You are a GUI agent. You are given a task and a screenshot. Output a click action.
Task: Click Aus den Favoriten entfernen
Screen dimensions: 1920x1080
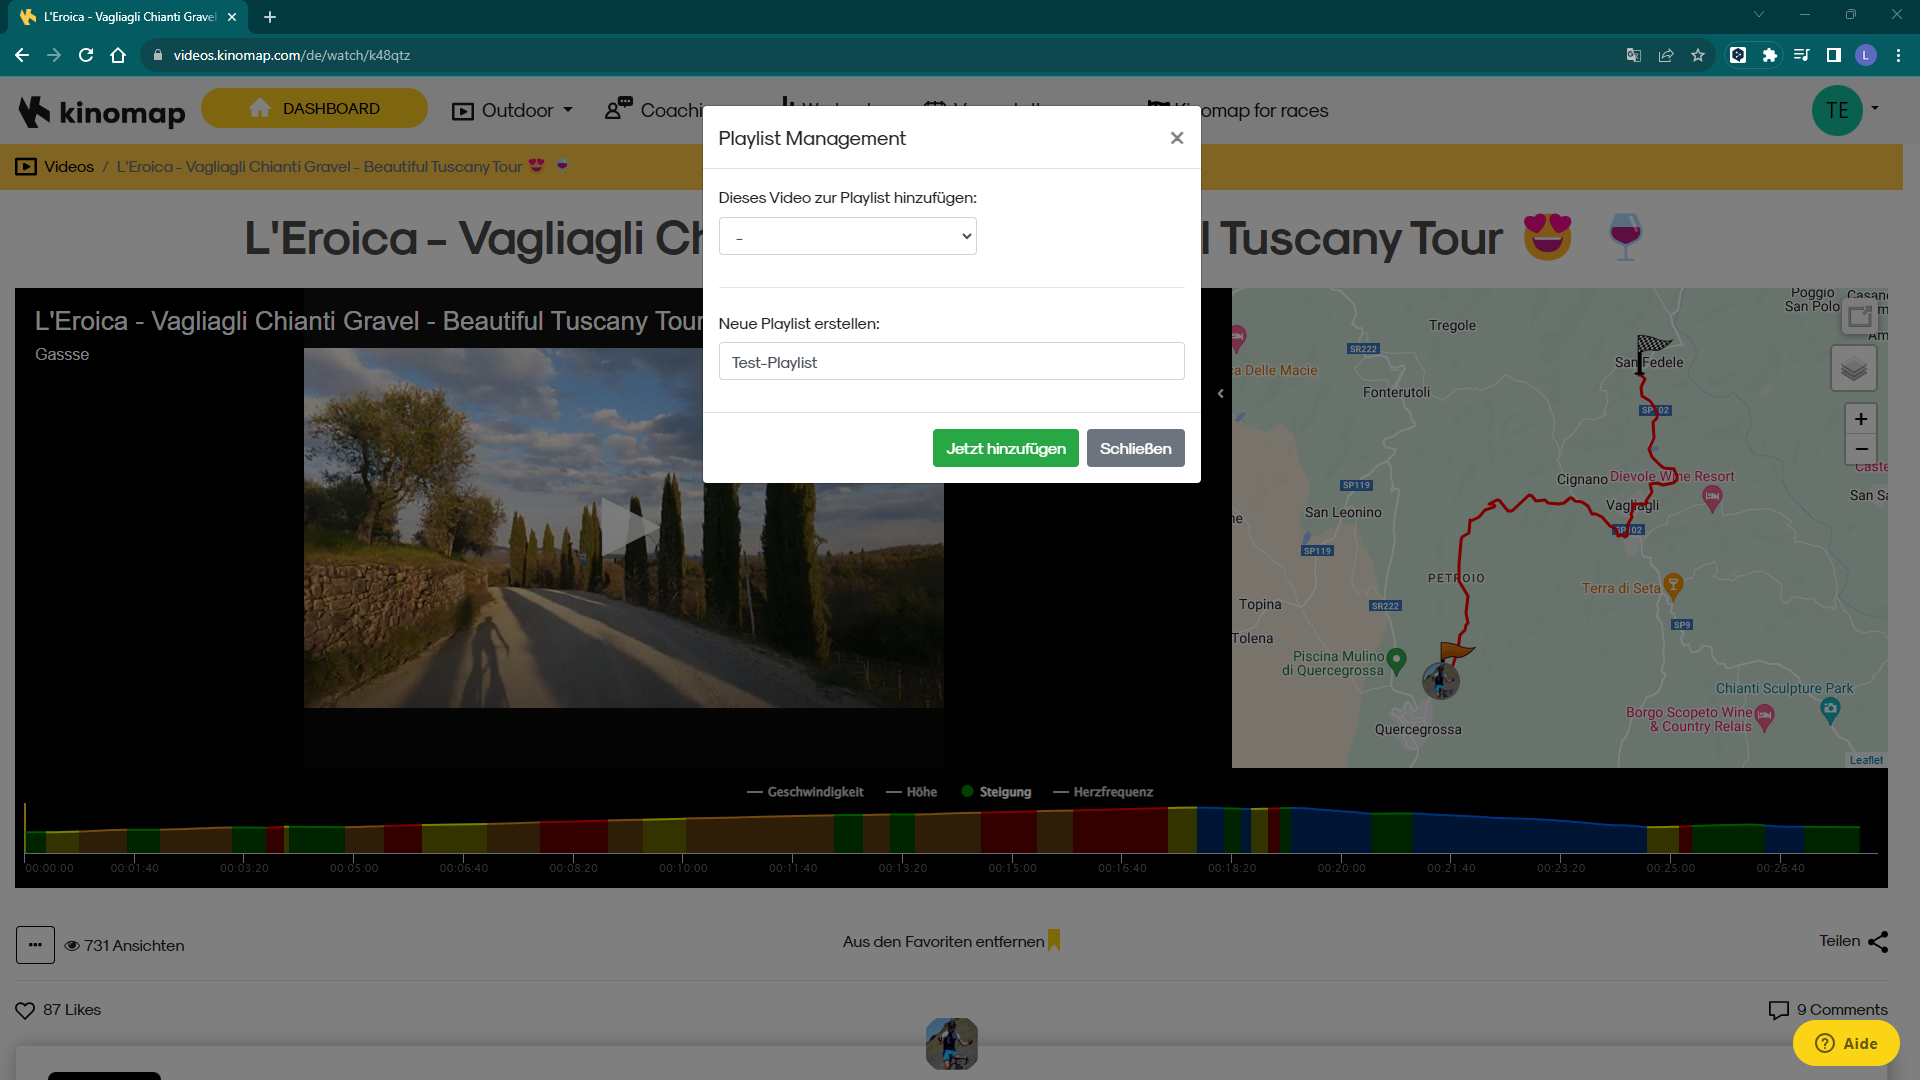pyautogui.click(x=943, y=942)
